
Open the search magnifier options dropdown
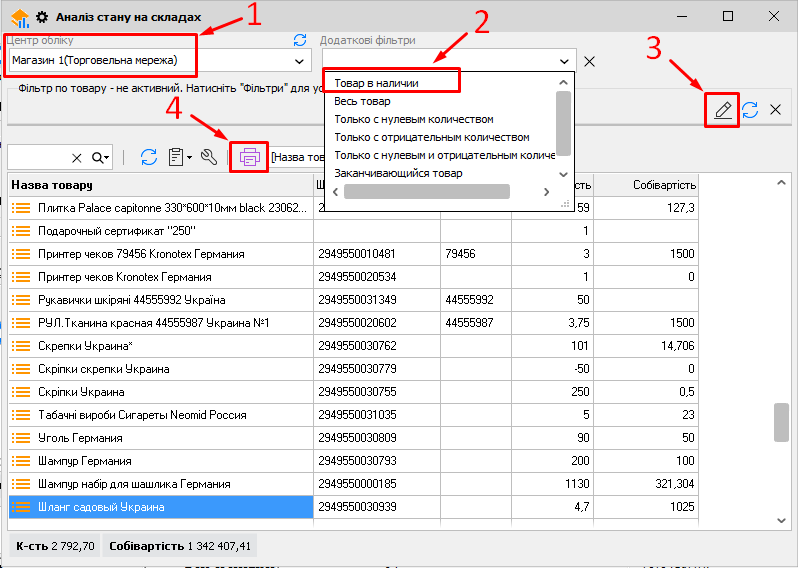(x=101, y=157)
